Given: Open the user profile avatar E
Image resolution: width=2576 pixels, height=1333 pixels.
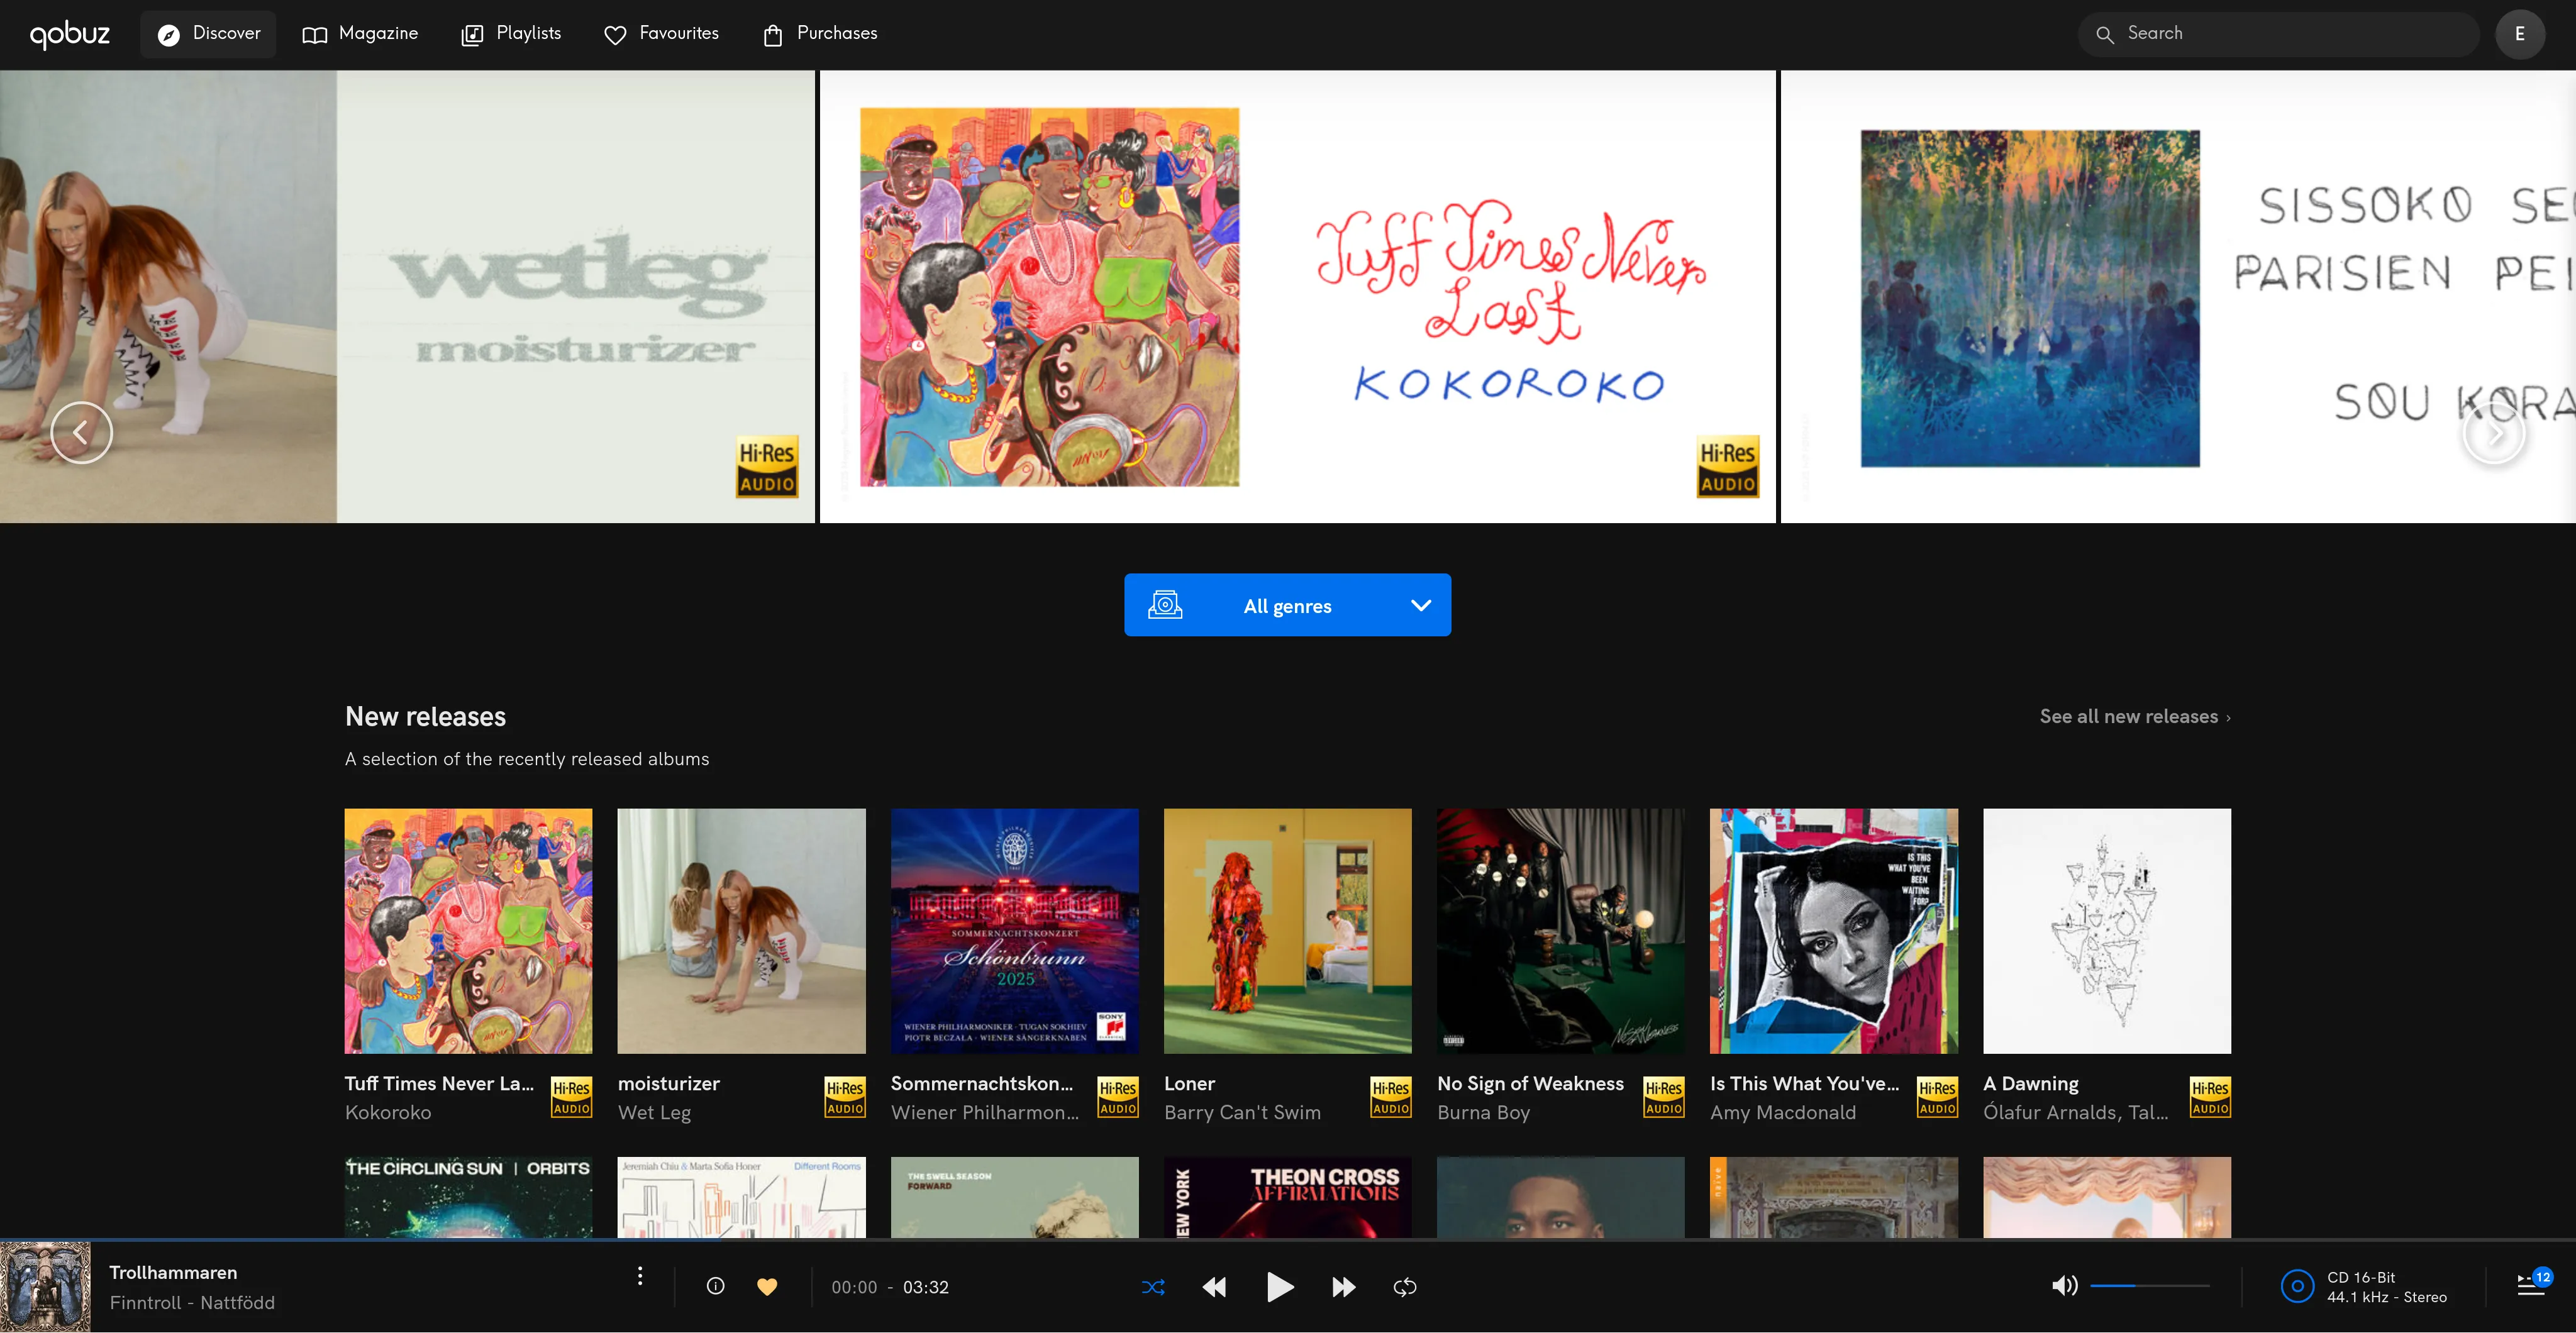Looking at the screenshot, I should point(2519,34).
